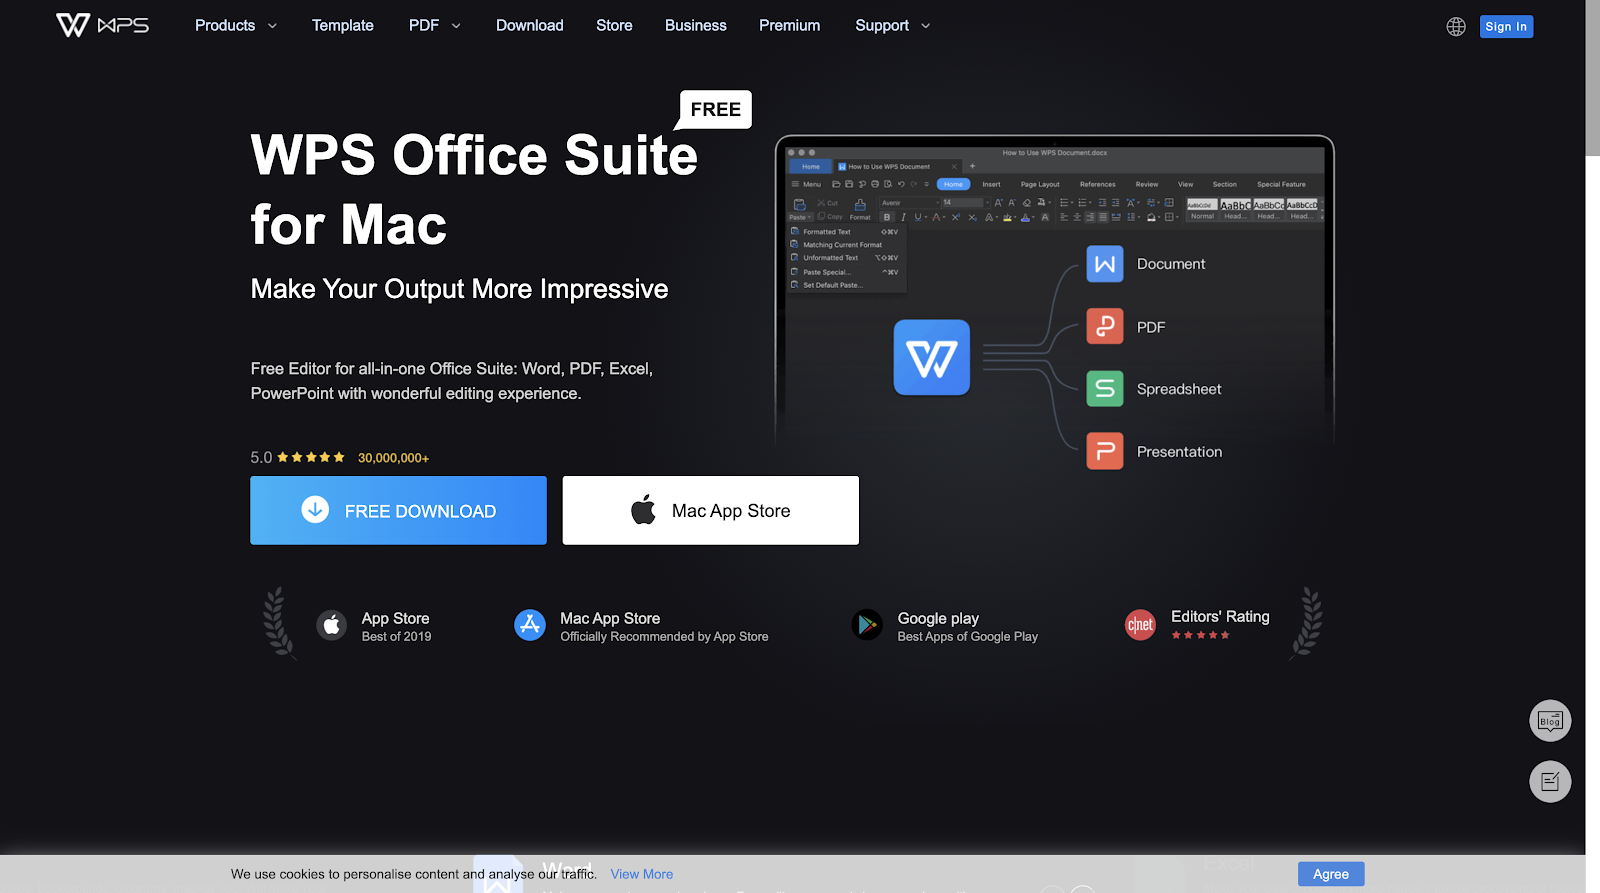The height and width of the screenshot is (893, 1600).
Task: Click the 30,000,000+ downloads text
Action: [393, 458]
